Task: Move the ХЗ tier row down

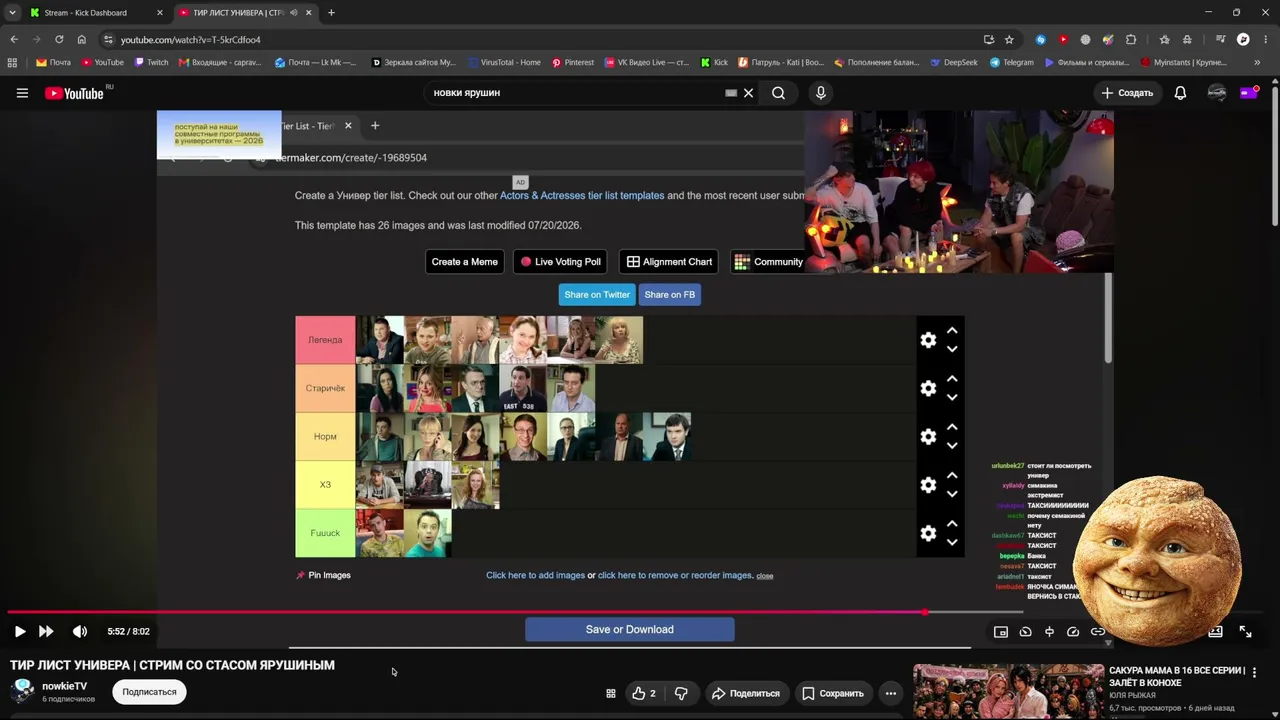Action: point(952,494)
